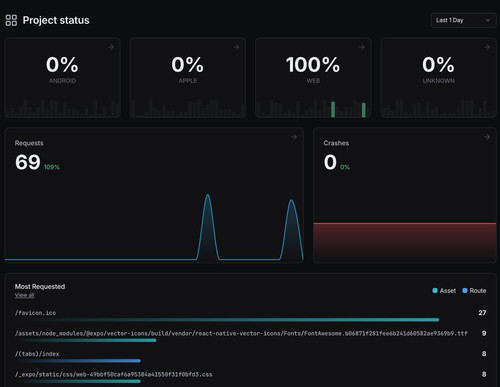The width and height of the screenshot is (500, 387).
Task: Click the /_expo/static/css web css row
Action: click(x=250, y=377)
